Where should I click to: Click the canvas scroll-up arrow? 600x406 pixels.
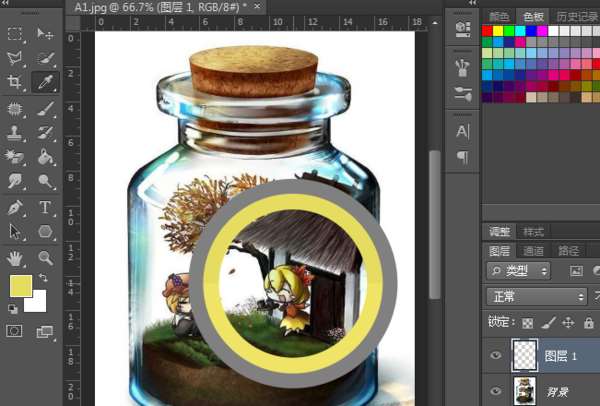pos(434,23)
